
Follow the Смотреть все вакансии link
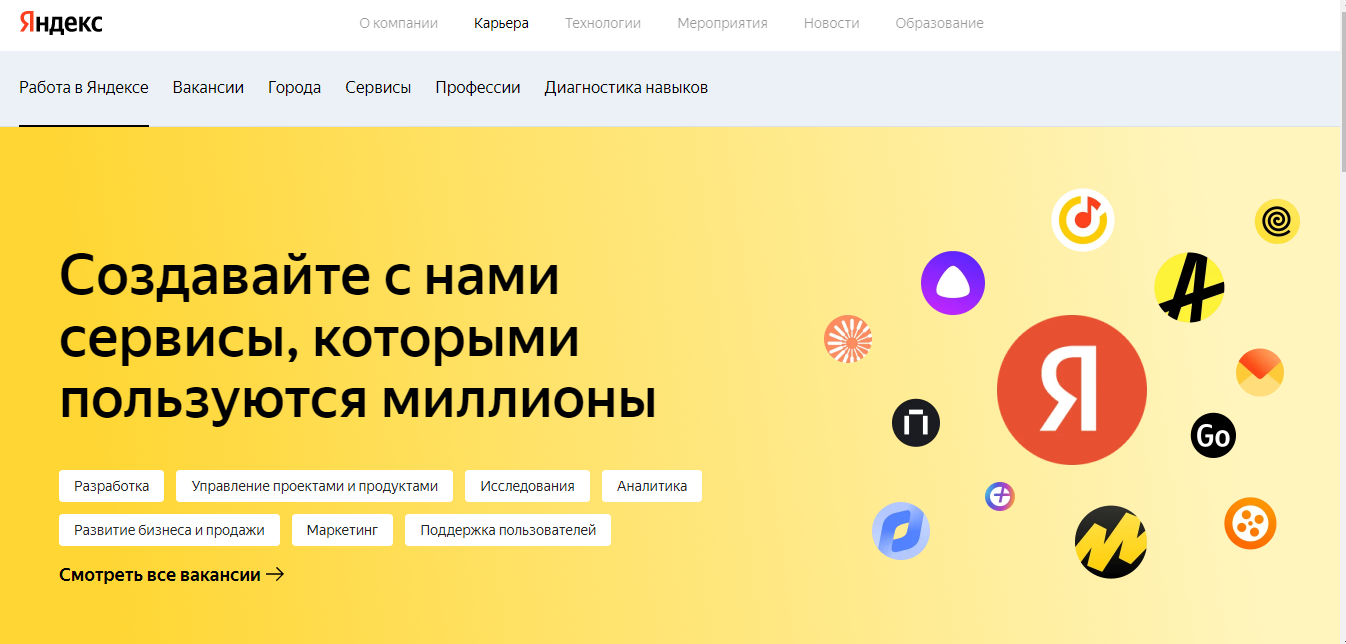coord(163,574)
